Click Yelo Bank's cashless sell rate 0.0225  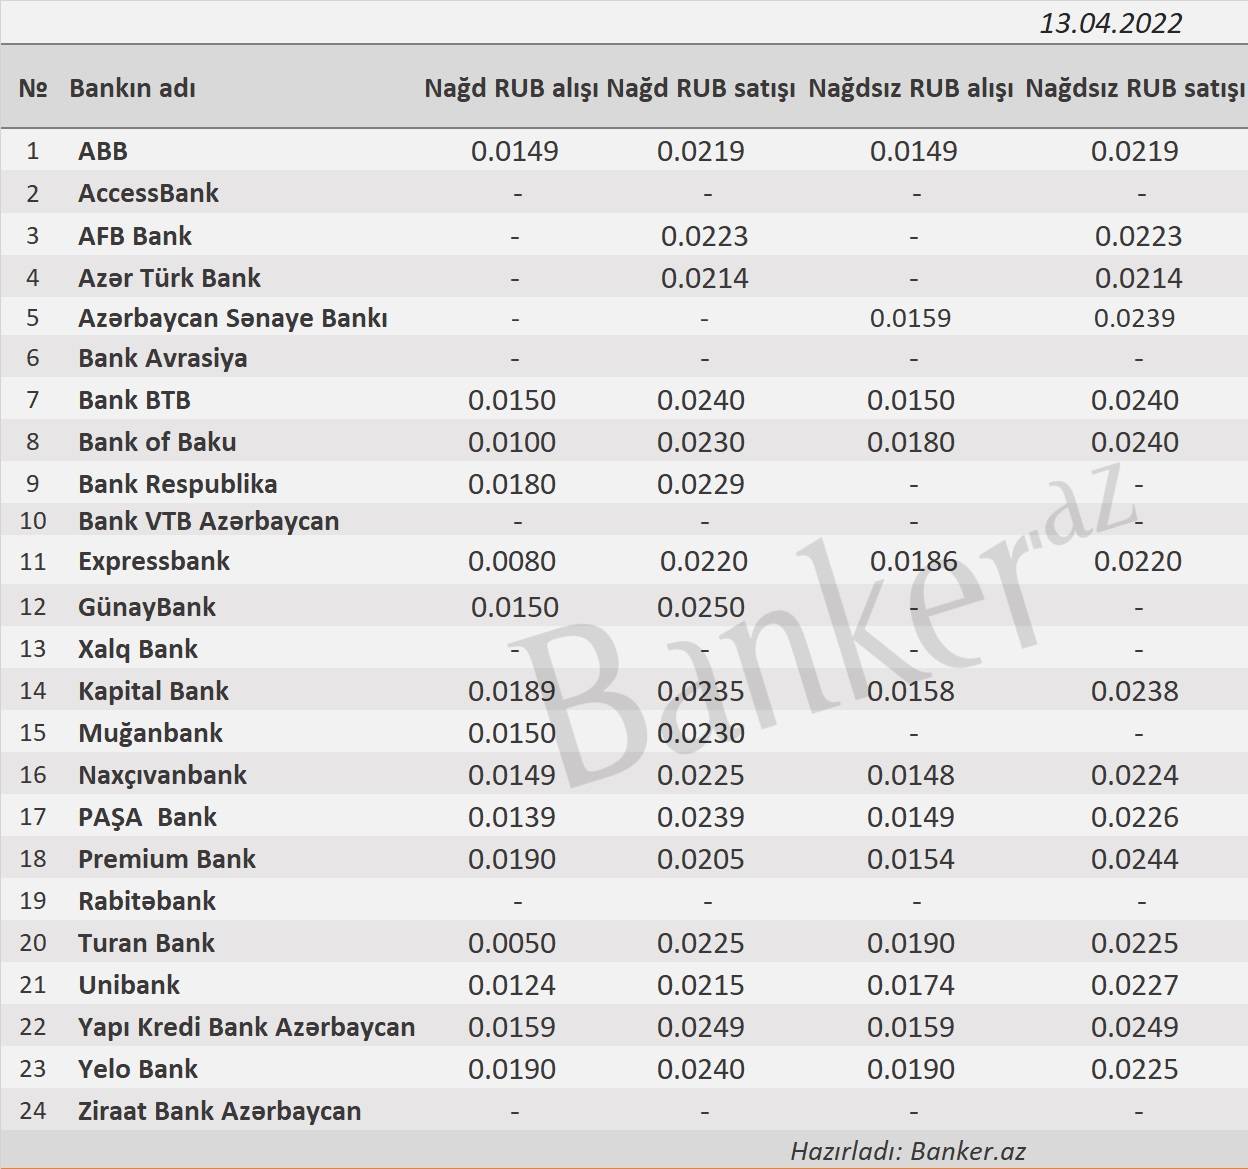pos(1135,1069)
